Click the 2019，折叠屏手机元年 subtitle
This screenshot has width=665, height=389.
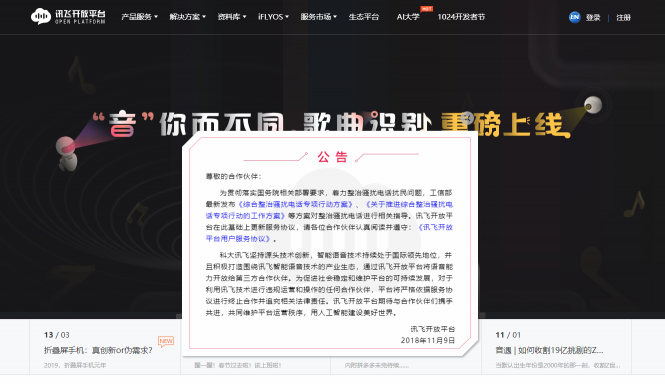point(75,365)
